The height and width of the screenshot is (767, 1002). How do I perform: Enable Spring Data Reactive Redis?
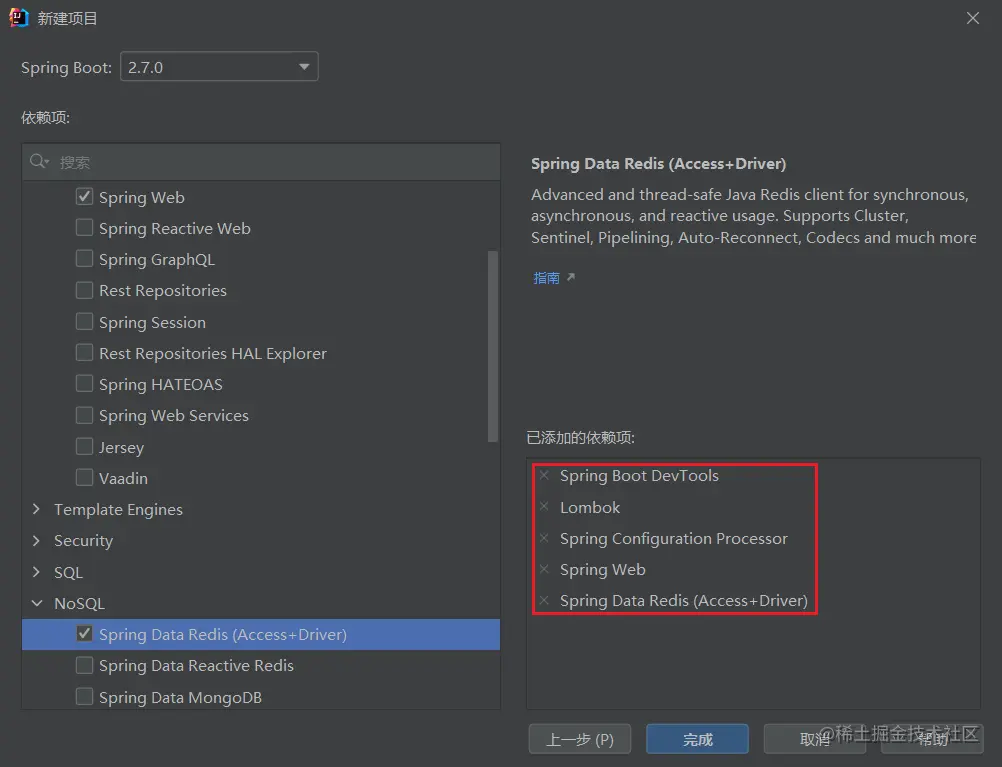pyautogui.click(x=84, y=665)
